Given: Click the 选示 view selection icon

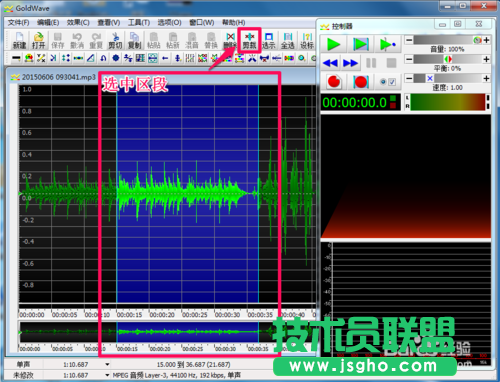Looking at the screenshot, I should tap(269, 41).
